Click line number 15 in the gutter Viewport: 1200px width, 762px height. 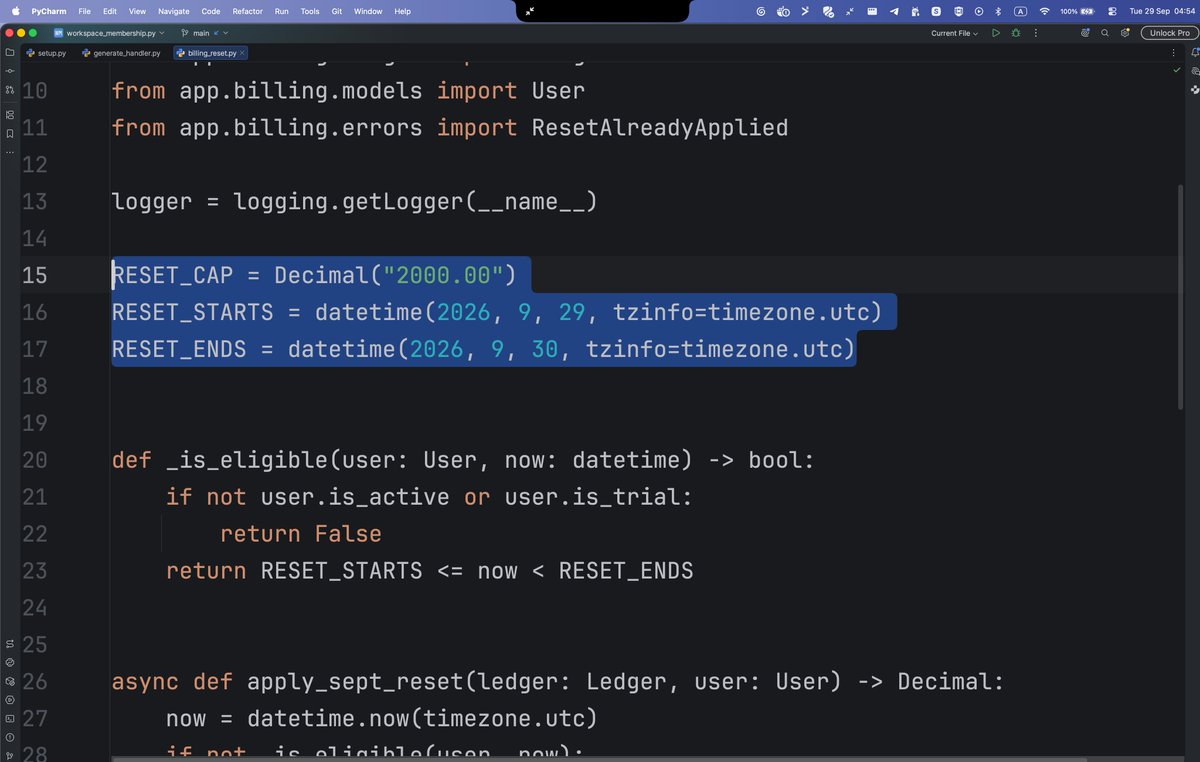pos(34,275)
